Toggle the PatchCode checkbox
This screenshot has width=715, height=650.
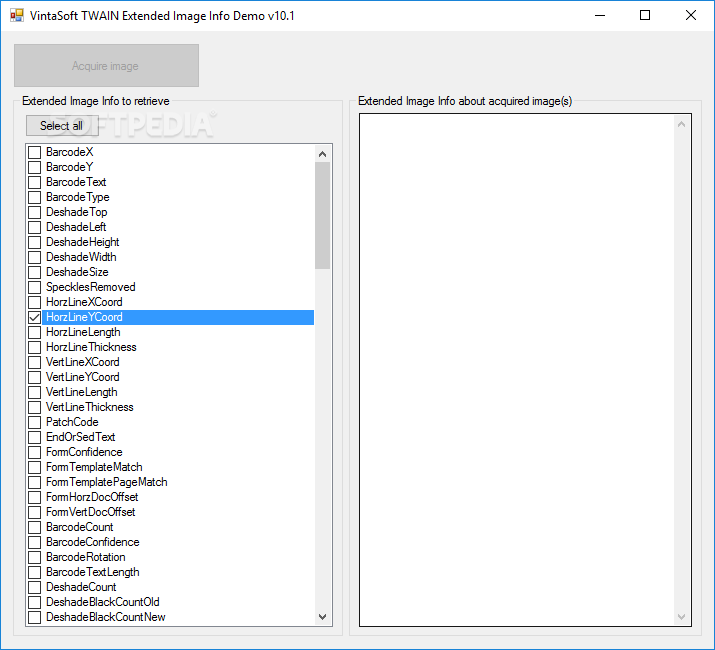(35, 422)
